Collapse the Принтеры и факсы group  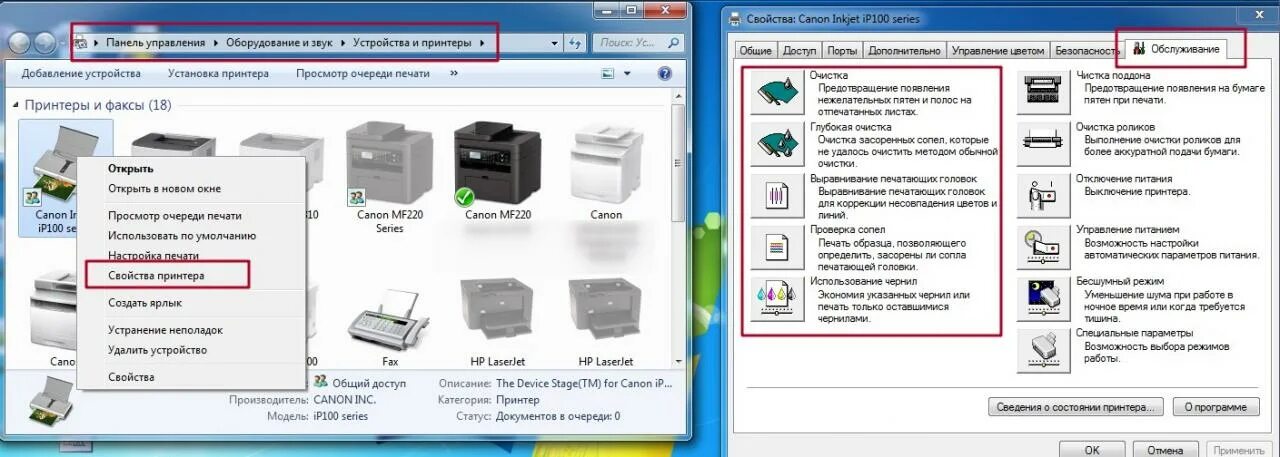pyautogui.click(x=17, y=105)
